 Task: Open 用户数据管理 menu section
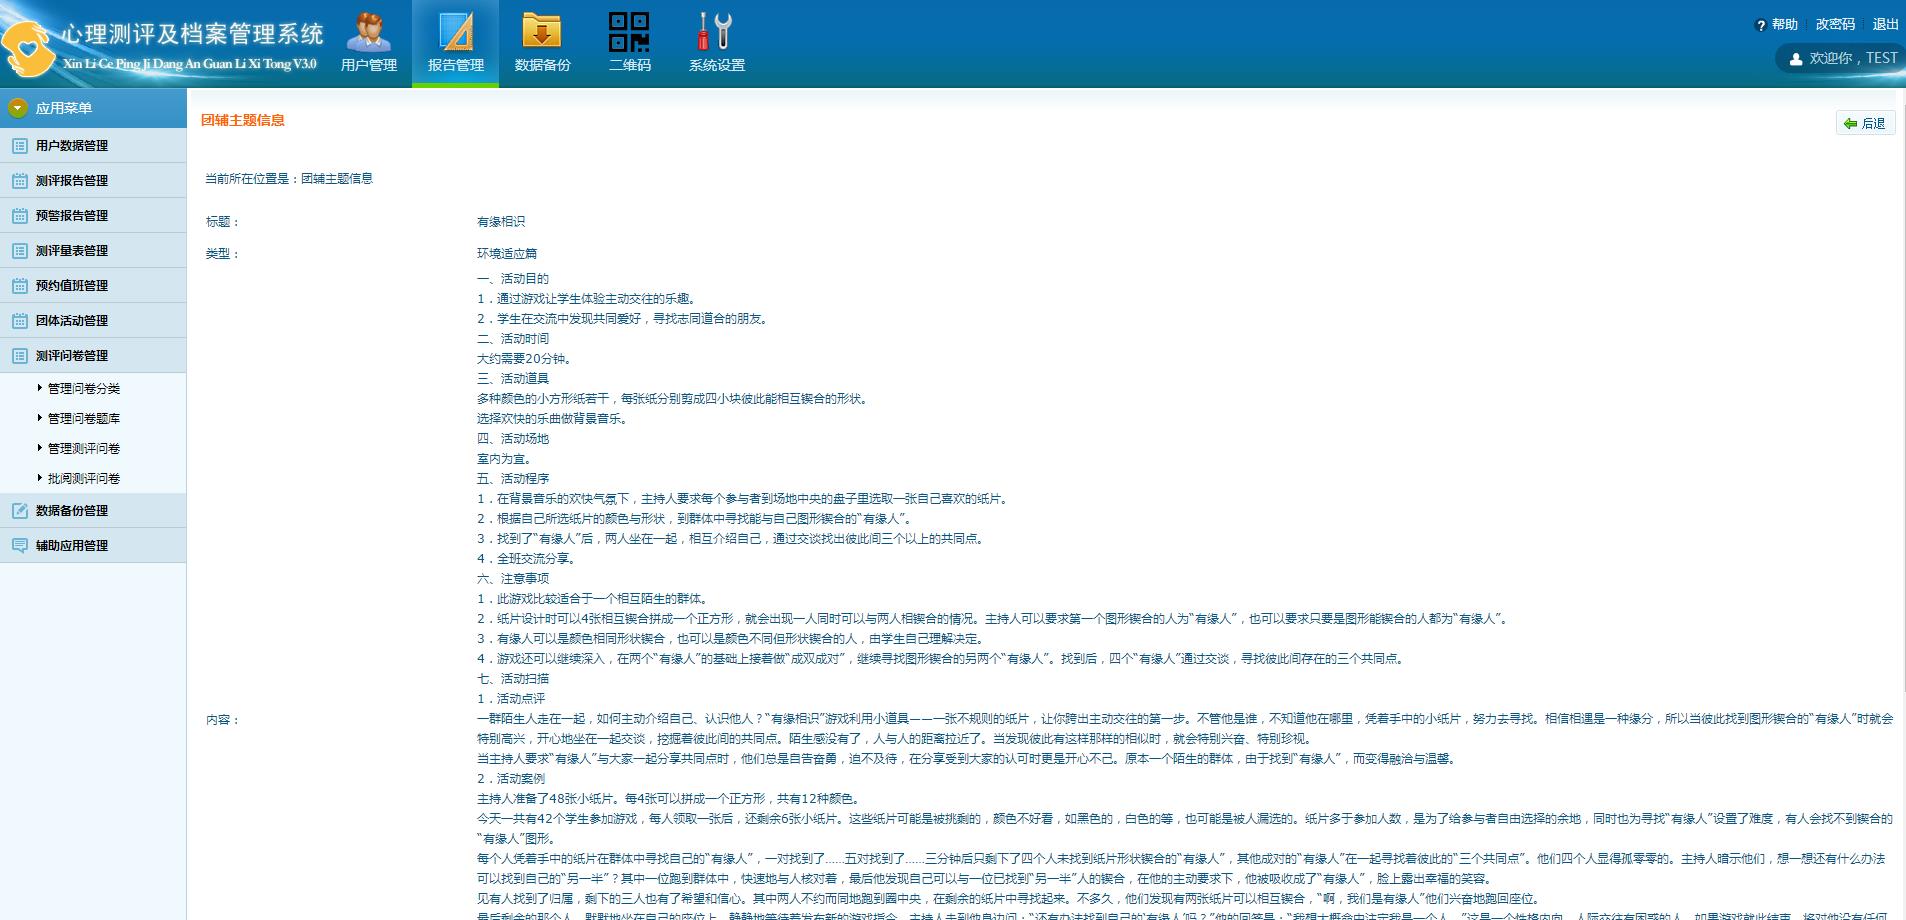coord(93,145)
